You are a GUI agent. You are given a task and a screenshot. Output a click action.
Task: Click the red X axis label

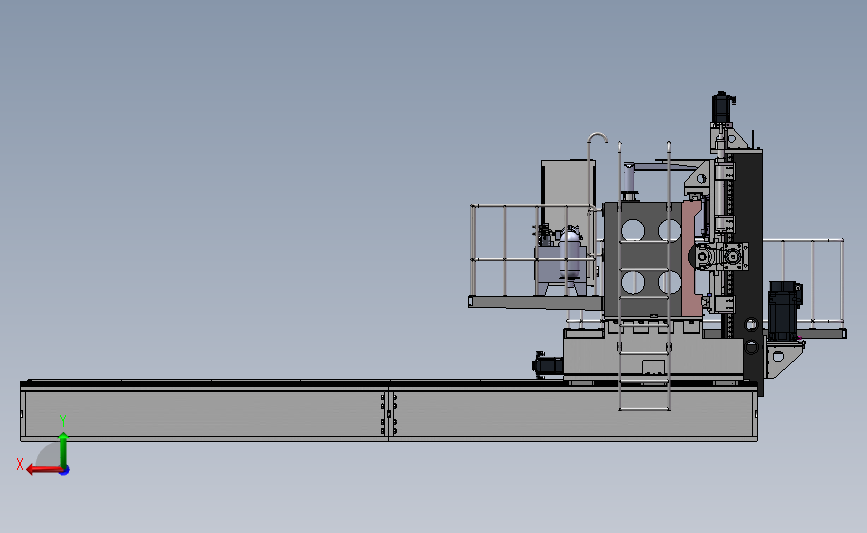20,464
